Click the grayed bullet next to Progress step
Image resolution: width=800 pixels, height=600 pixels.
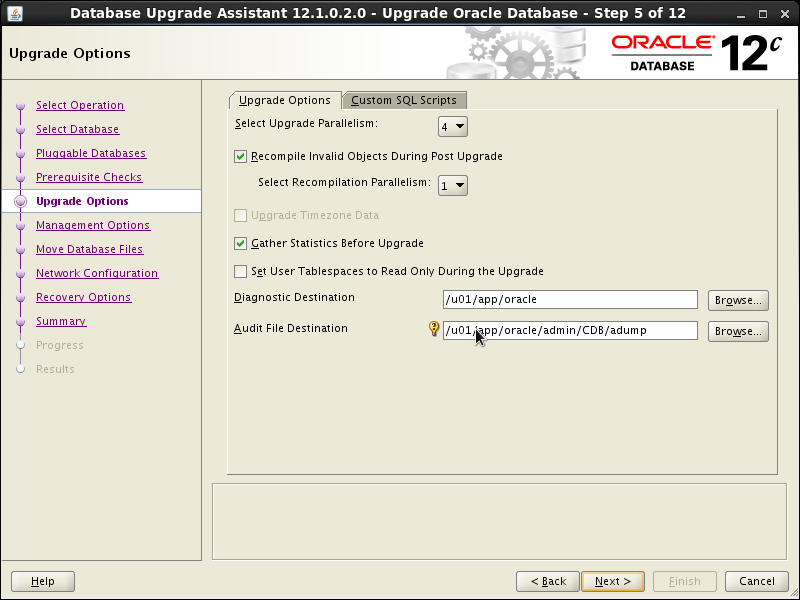point(22,345)
